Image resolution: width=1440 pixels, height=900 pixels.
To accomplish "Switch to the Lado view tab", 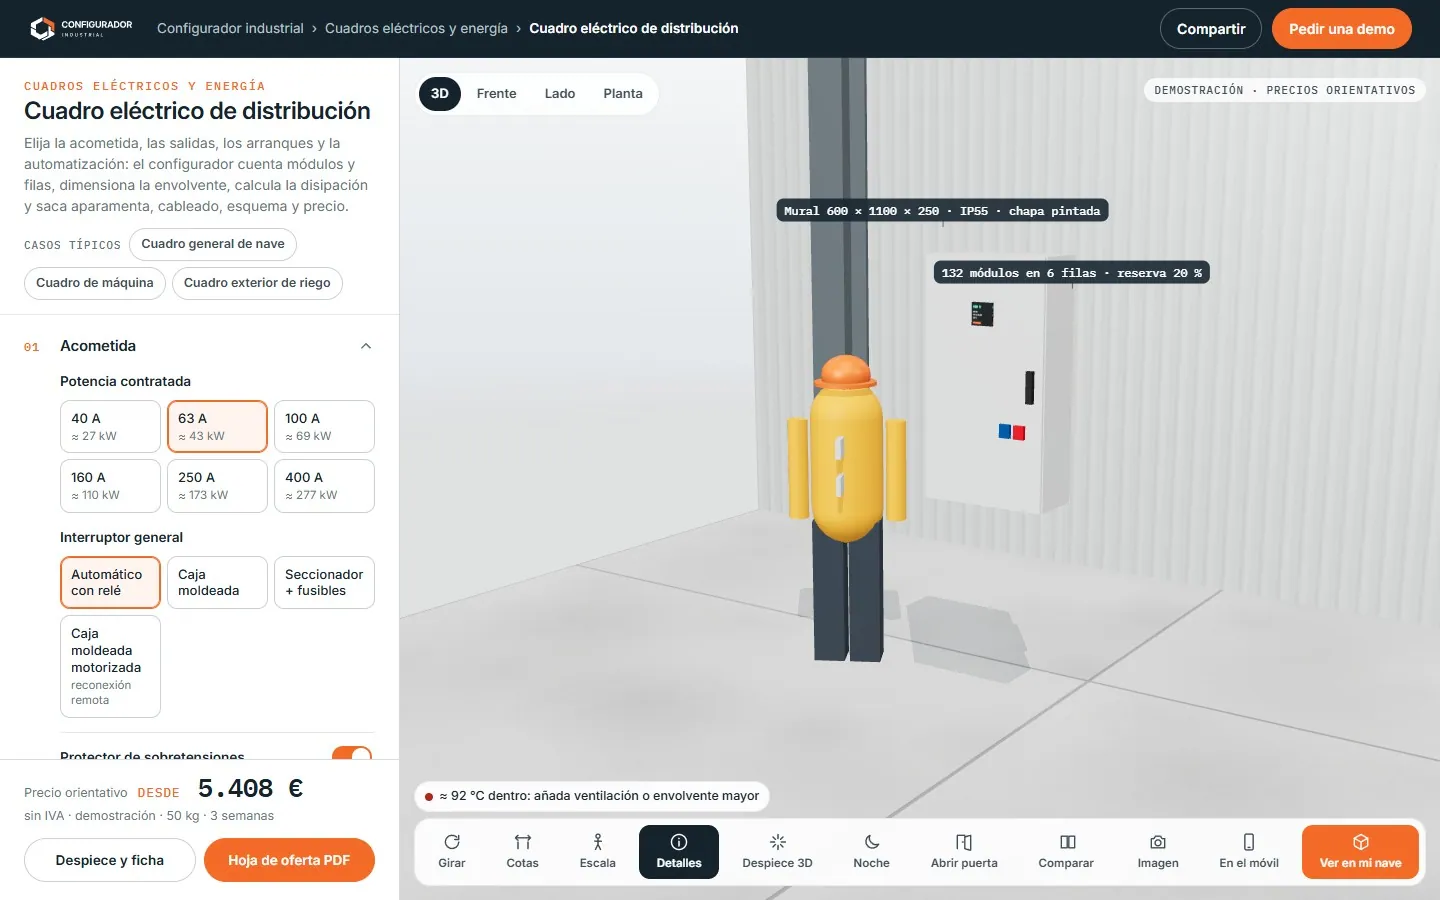I will [560, 94].
